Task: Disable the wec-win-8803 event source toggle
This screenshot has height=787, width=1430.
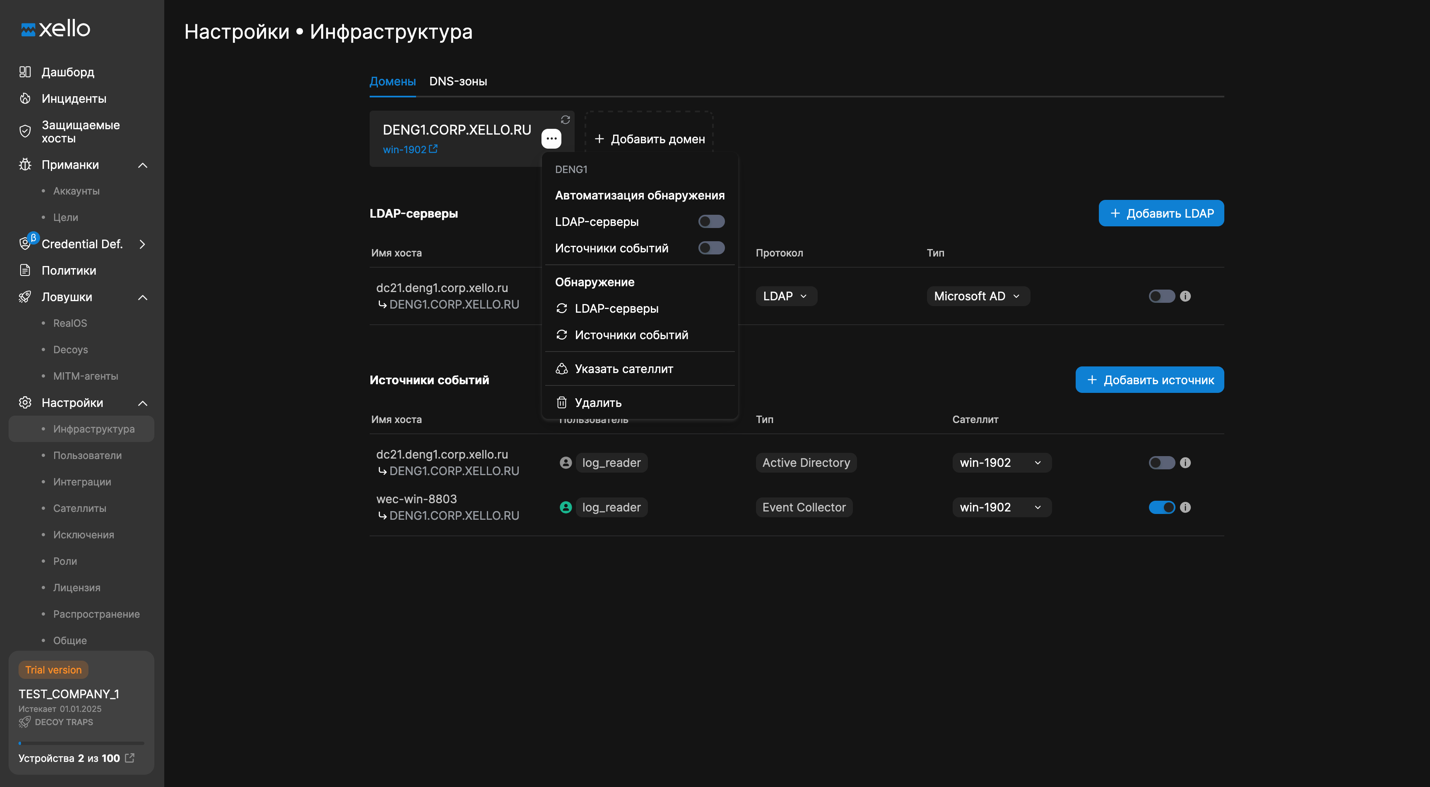Action: pos(1161,508)
